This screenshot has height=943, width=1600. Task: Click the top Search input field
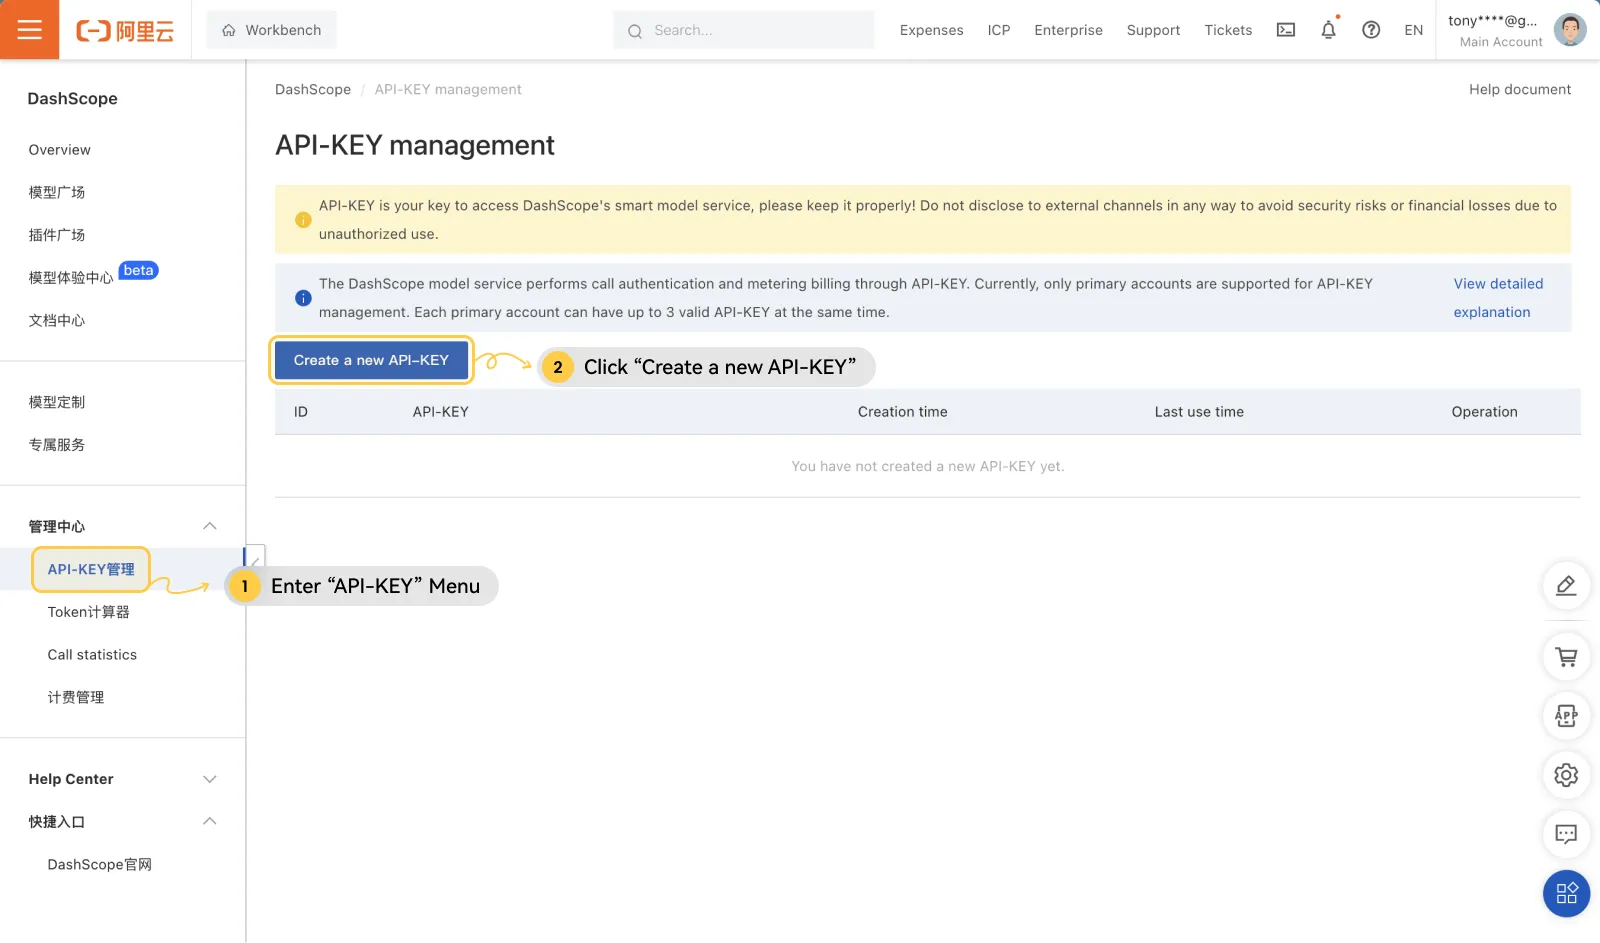pyautogui.click(x=755, y=30)
